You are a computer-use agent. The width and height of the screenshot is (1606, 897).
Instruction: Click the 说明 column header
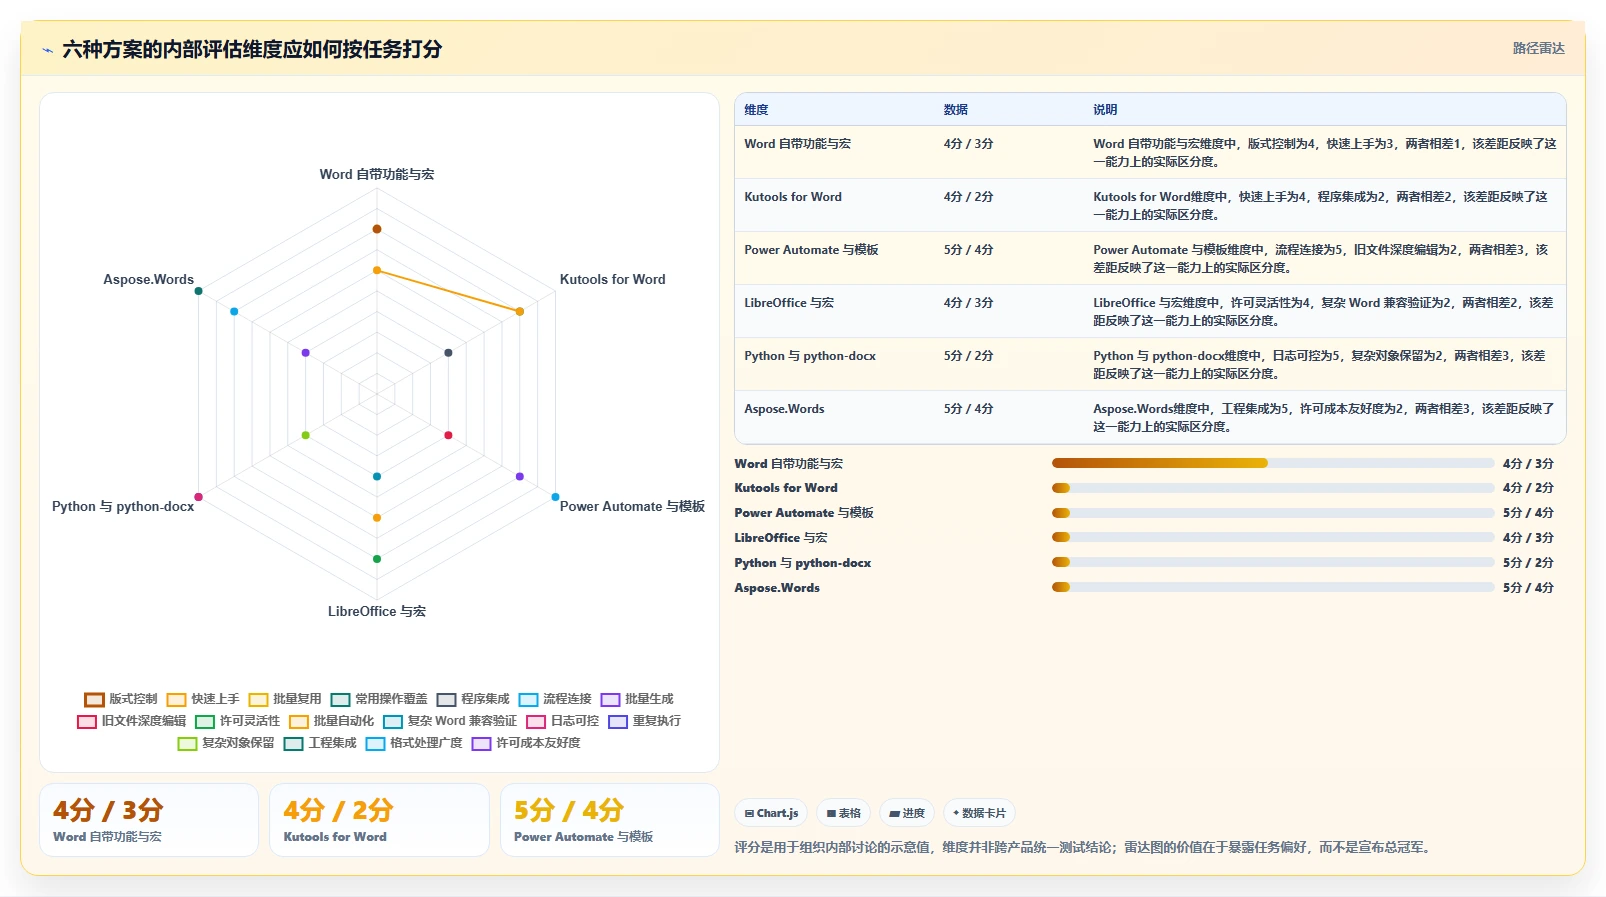pyautogui.click(x=1105, y=110)
